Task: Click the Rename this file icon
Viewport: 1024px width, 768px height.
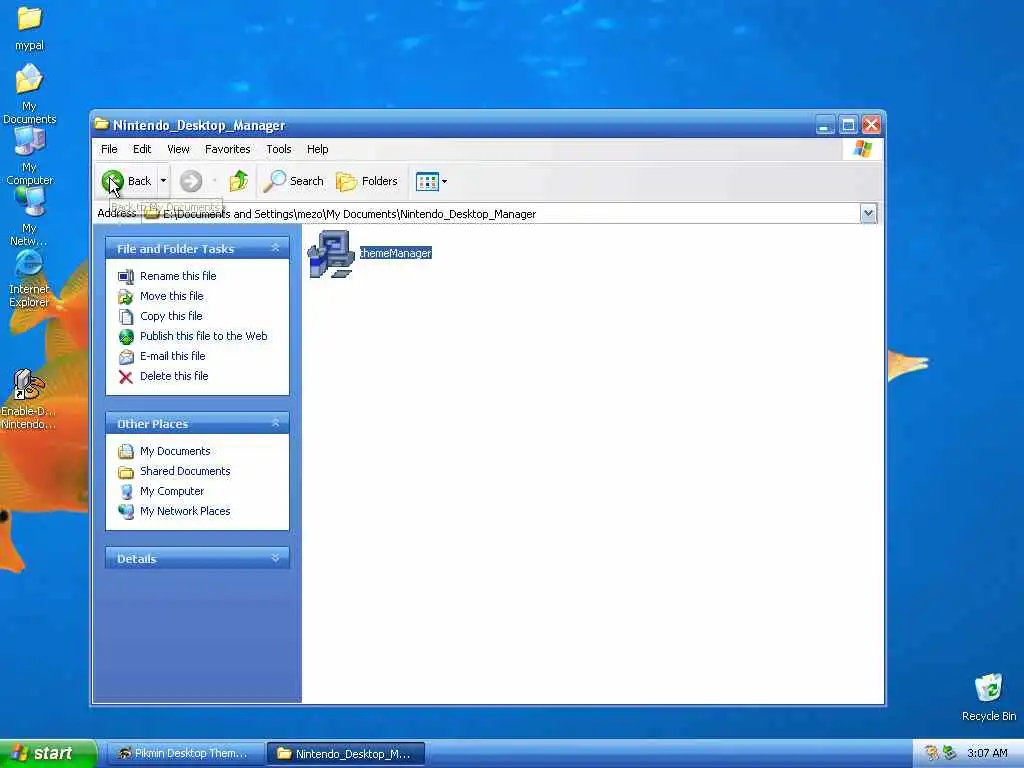Action: coord(125,277)
